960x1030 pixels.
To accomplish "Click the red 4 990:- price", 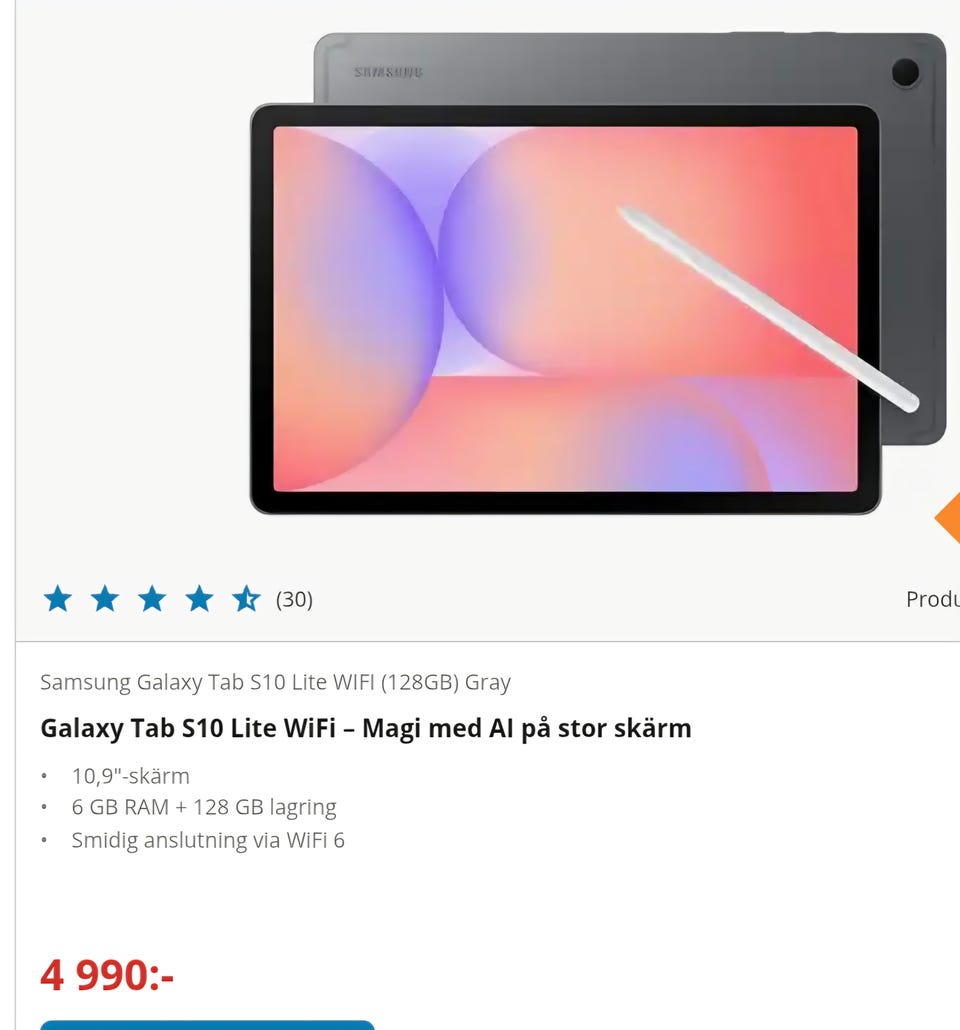I will tap(107, 975).
